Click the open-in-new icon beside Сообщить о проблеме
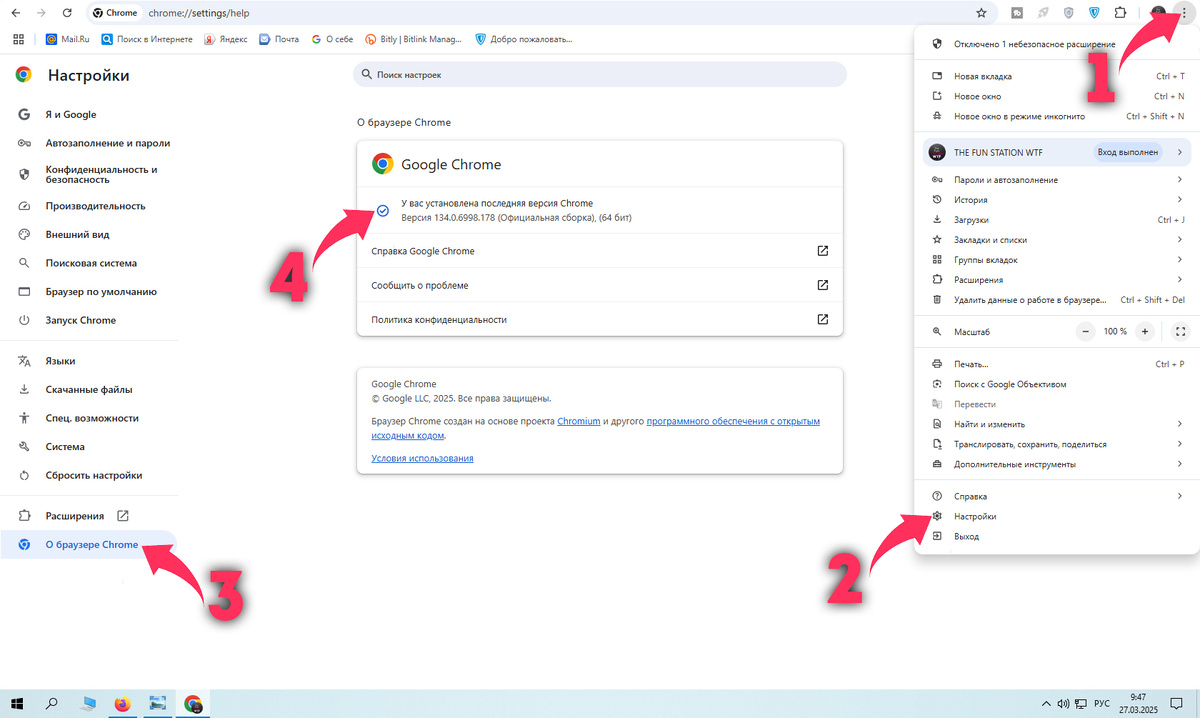This screenshot has width=1200, height=718. click(823, 285)
